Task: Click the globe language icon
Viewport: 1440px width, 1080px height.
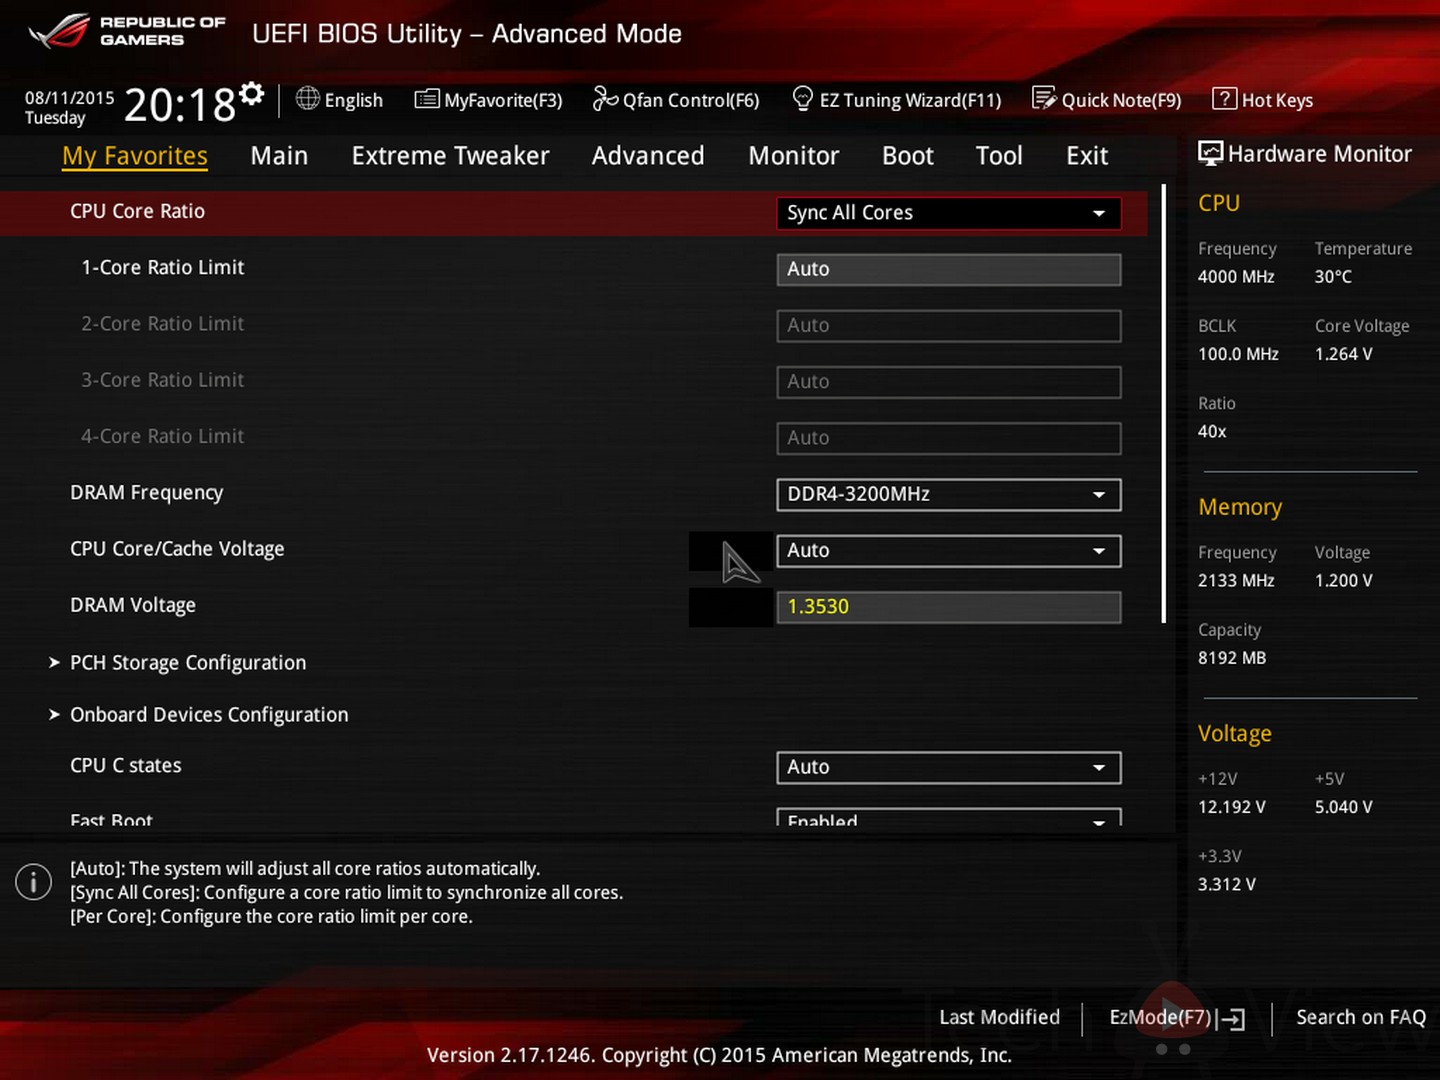Action: tap(308, 98)
